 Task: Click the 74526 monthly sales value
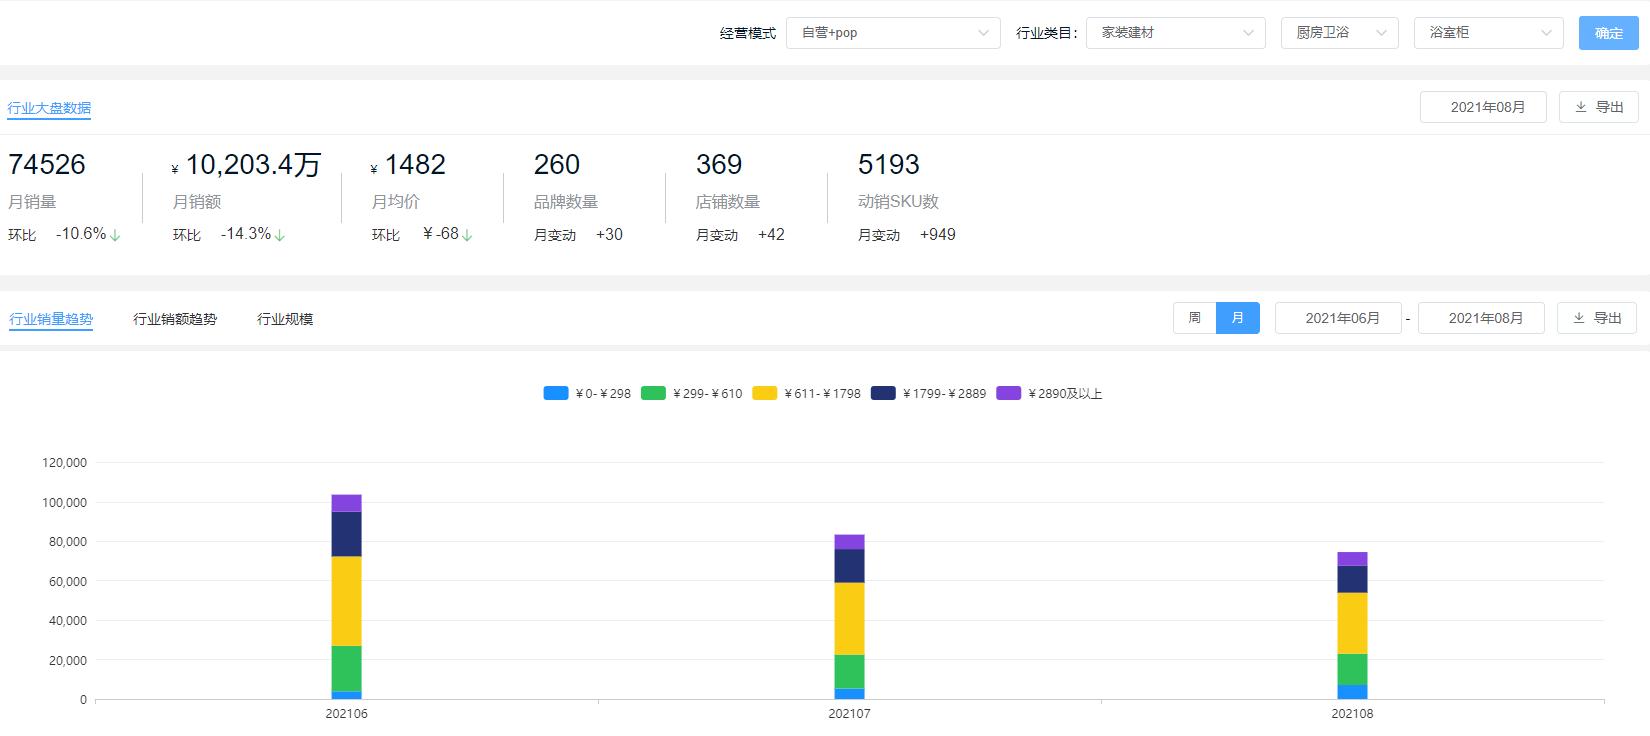click(x=47, y=164)
